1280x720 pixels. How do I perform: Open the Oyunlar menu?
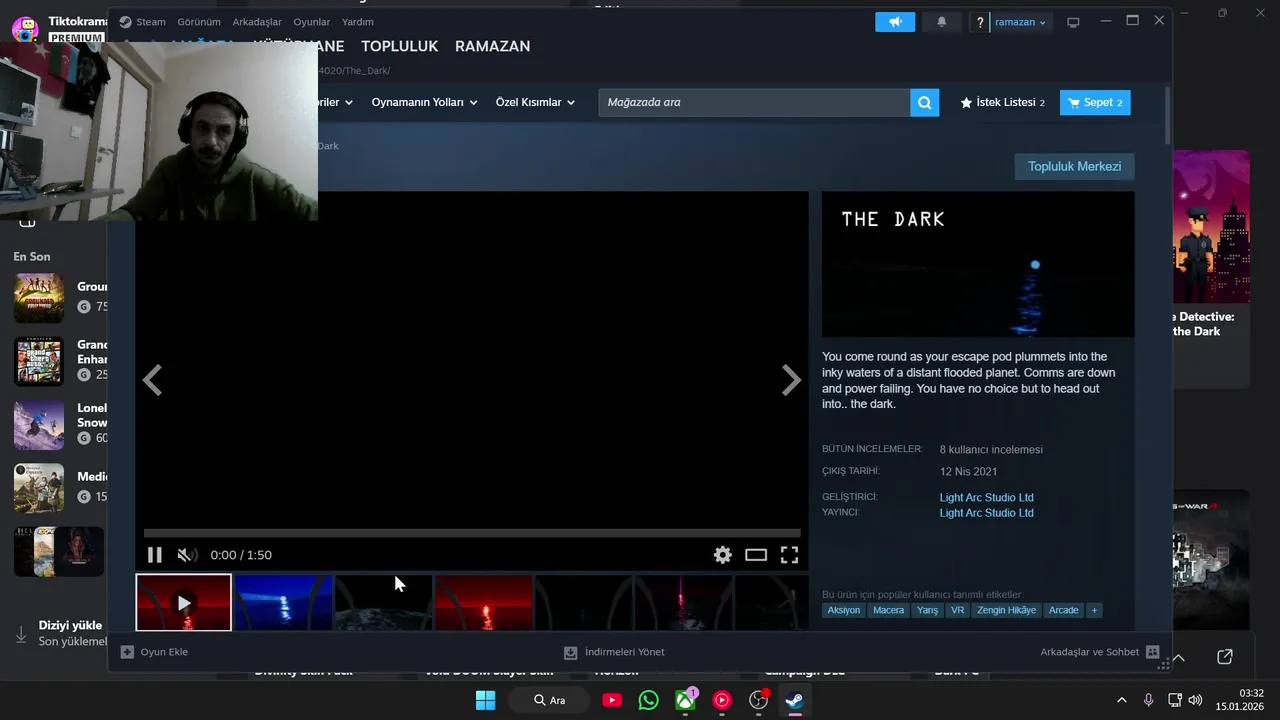click(x=312, y=22)
